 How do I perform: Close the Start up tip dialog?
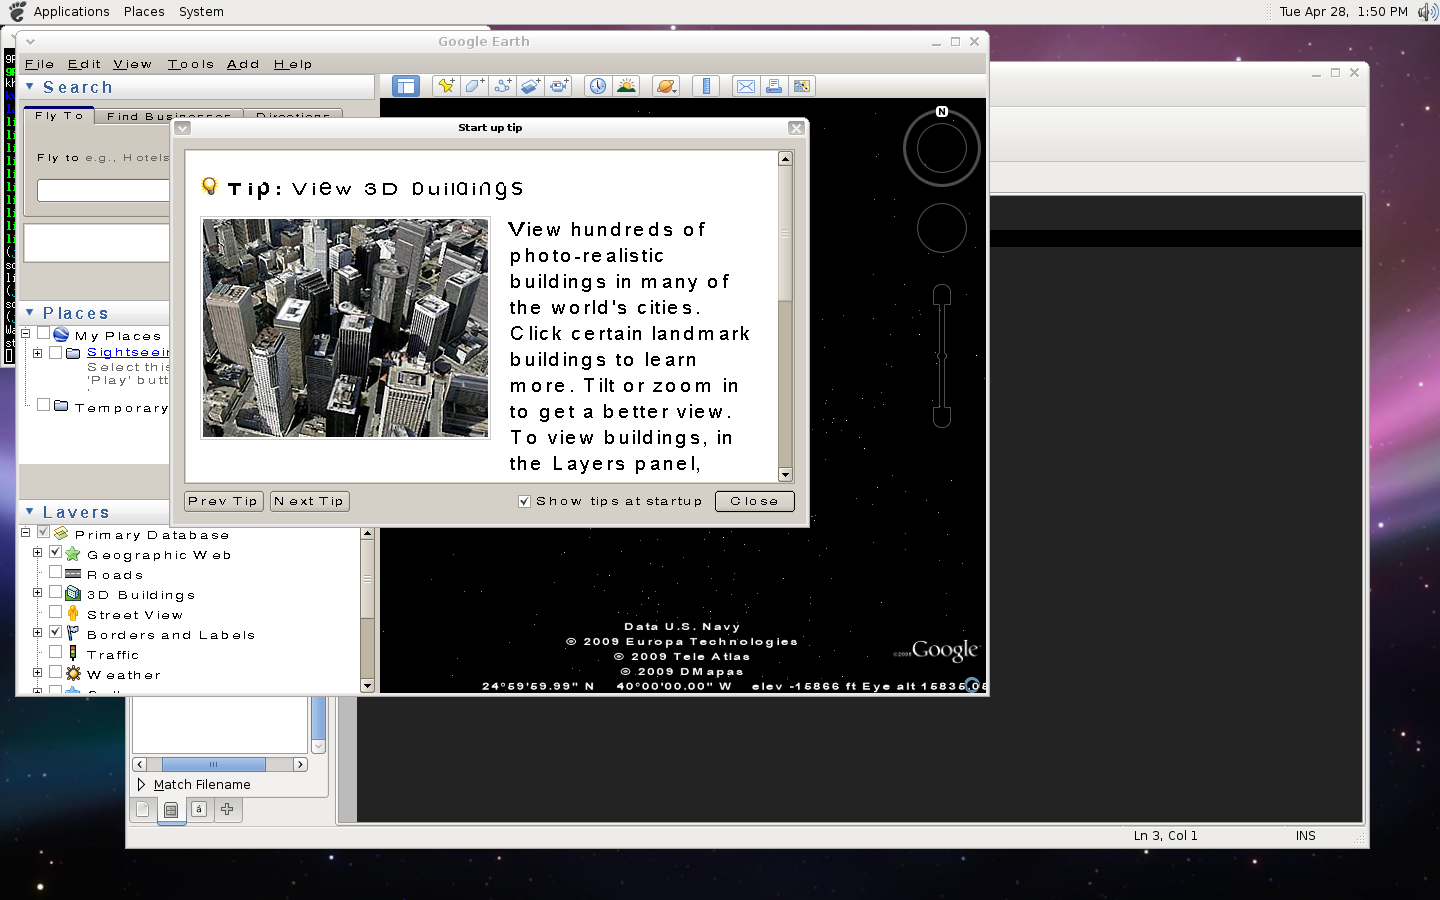tap(754, 501)
